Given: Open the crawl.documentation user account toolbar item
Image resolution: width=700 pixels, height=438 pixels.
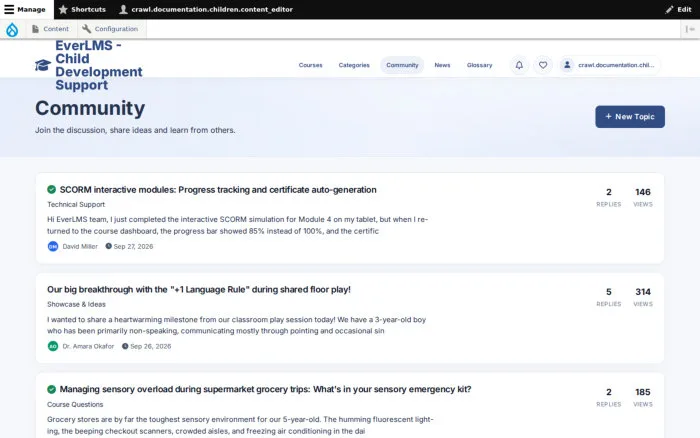Looking at the screenshot, I should tap(206, 9).
